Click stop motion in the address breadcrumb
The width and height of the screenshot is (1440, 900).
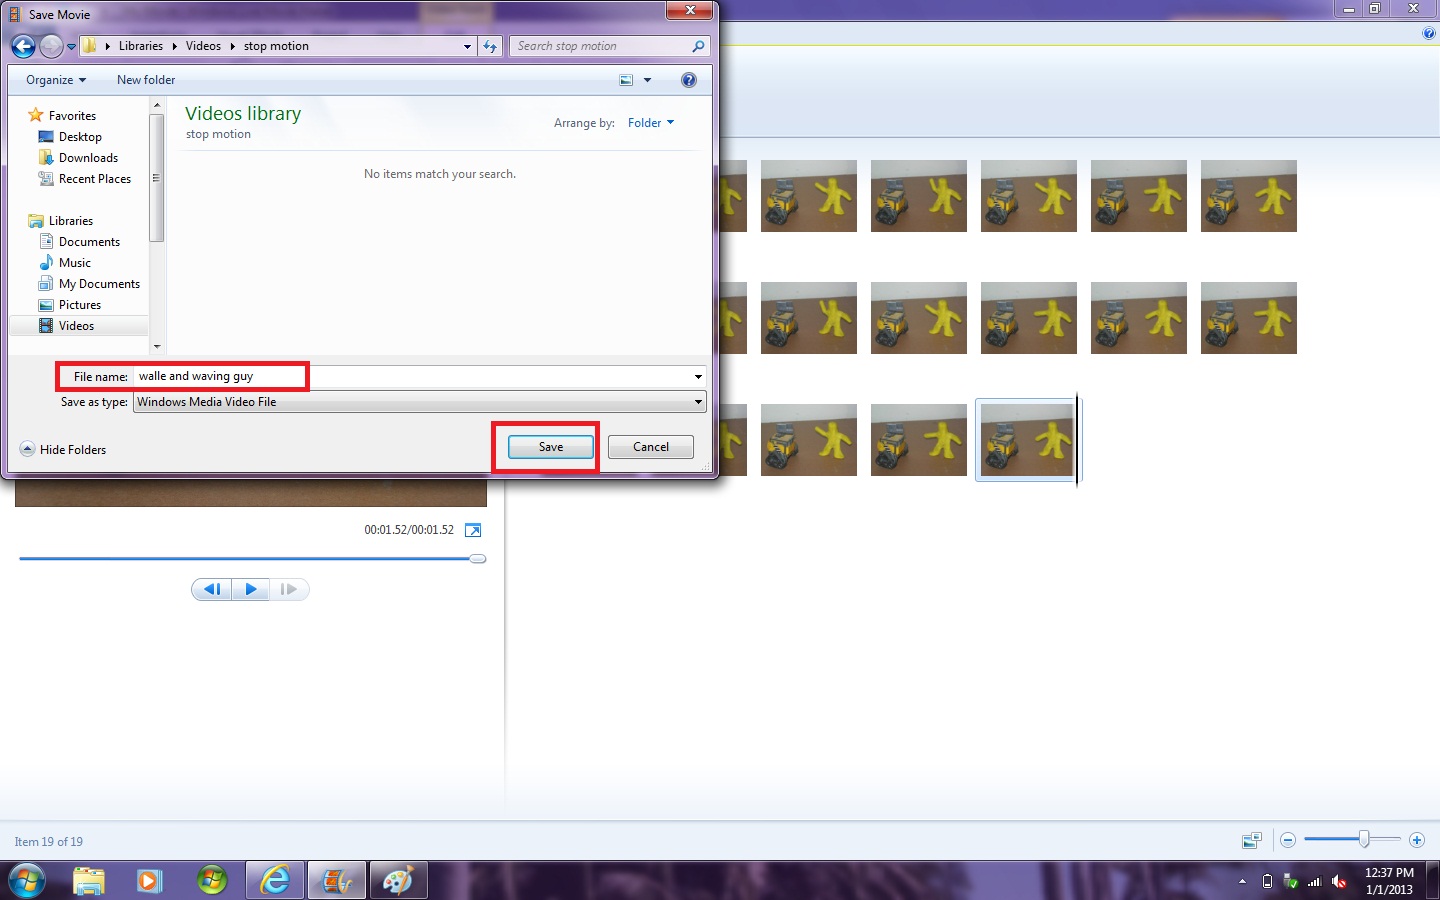pyautogui.click(x=276, y=46)
